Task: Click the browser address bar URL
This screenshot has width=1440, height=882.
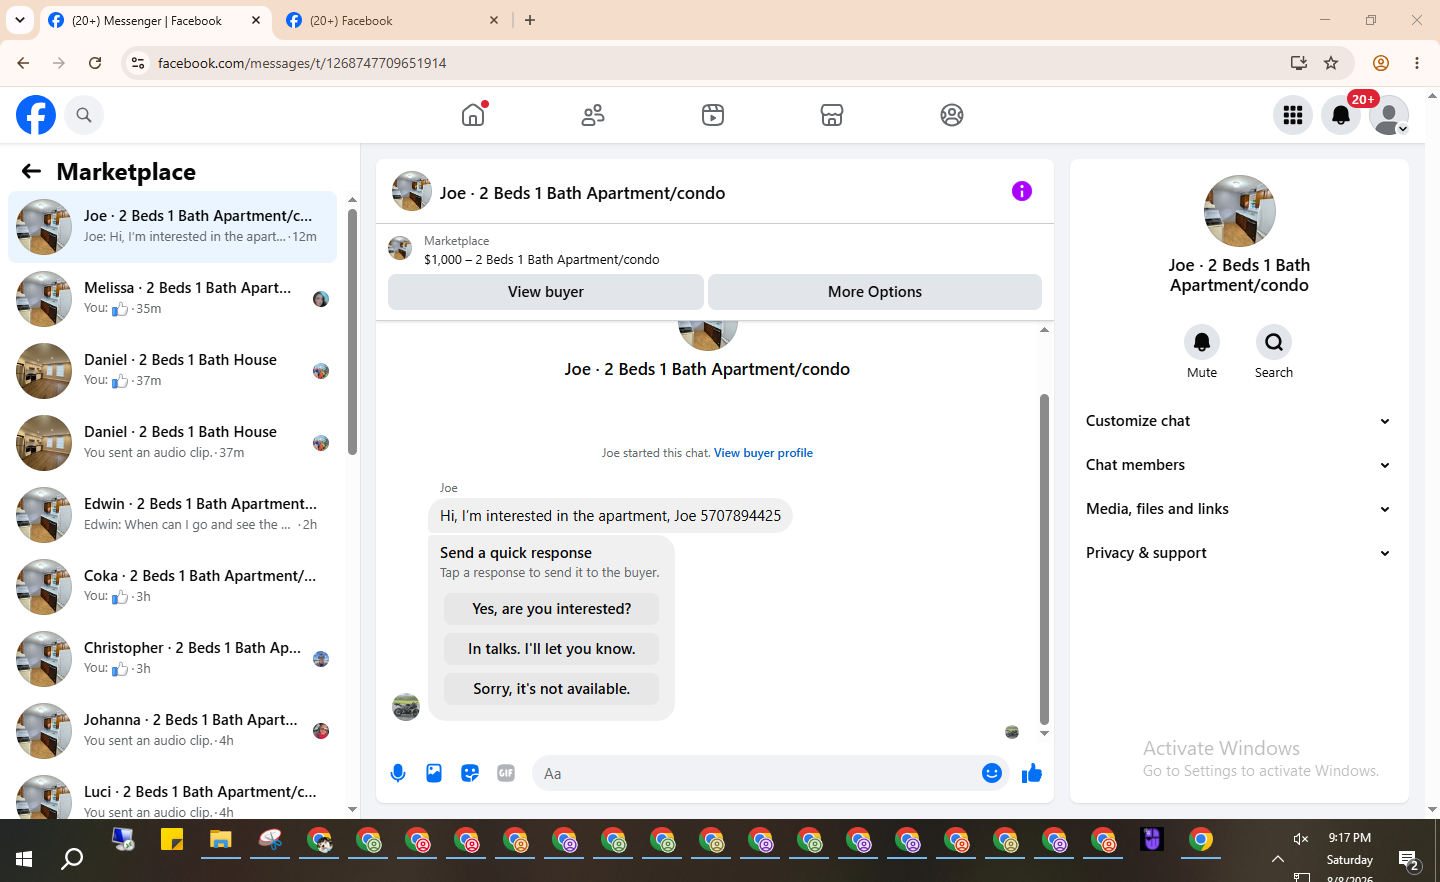Action: 302,63
